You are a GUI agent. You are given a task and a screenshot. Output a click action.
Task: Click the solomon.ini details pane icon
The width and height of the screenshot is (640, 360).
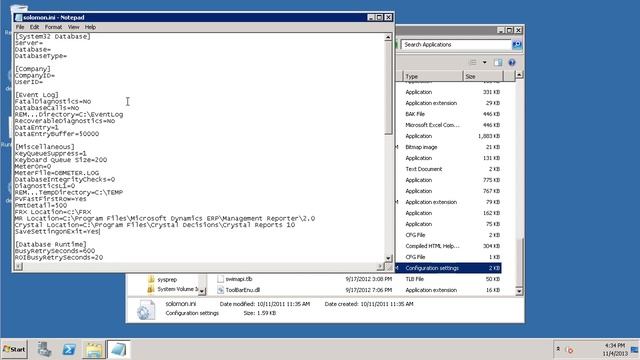coord(146,310)
